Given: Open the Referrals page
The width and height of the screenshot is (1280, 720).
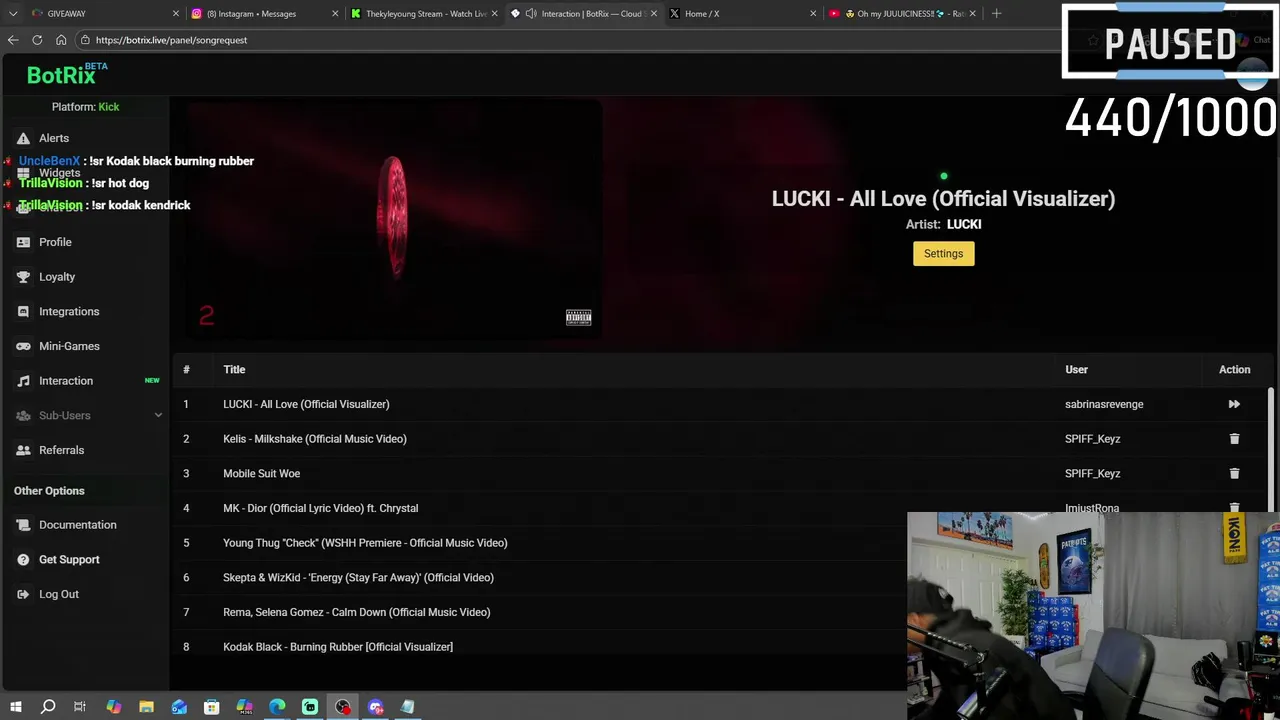Looking at the screenshot, I should pos(61,450).
